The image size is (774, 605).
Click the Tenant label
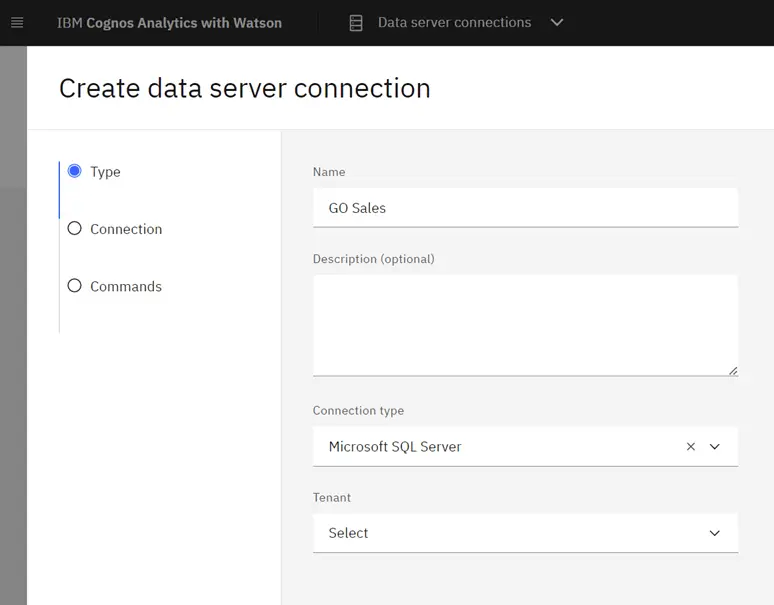332,497
